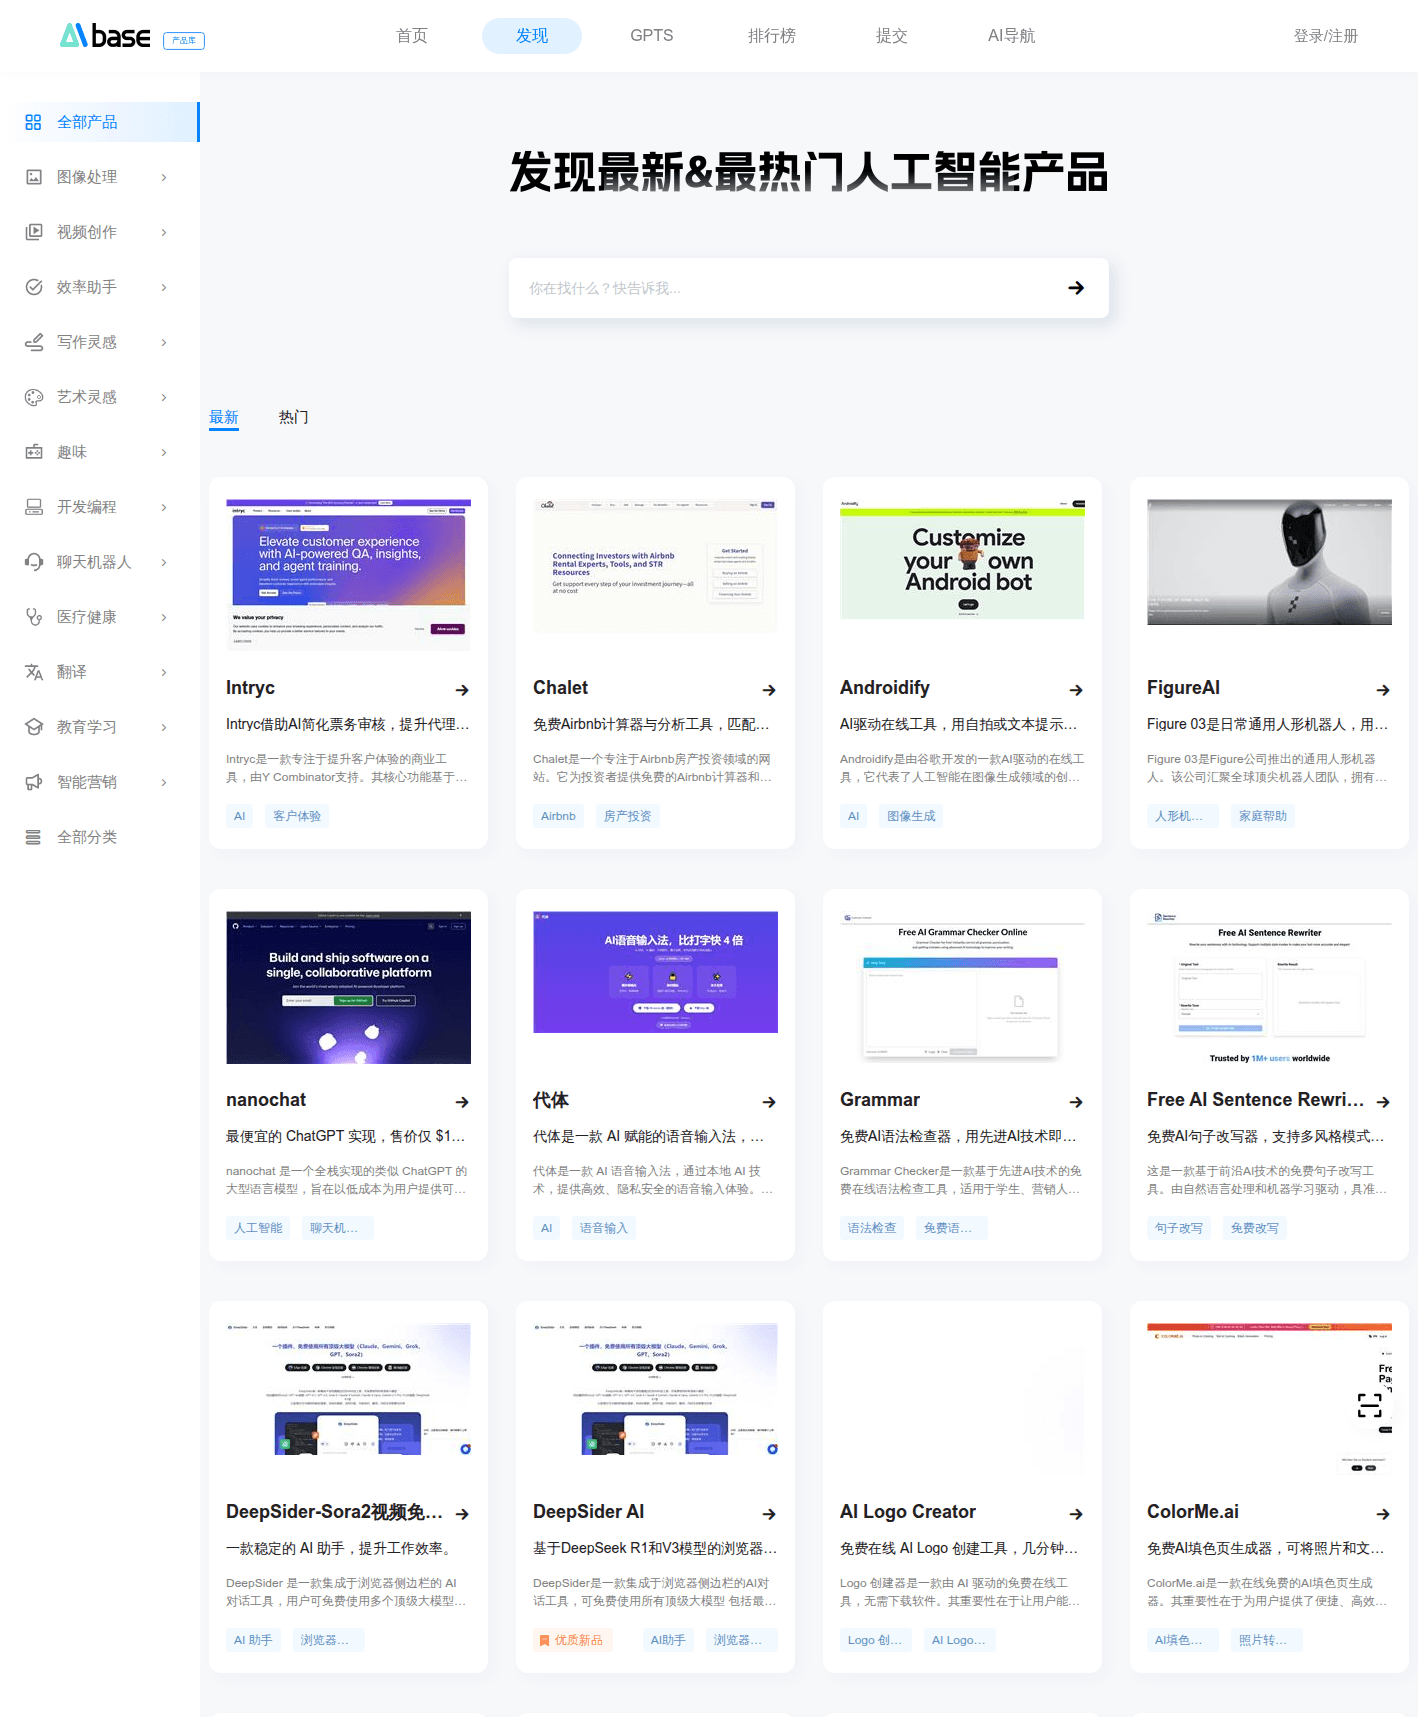This screenshot has height=1717, width=1418.
Task: Click the 艺术灵感 palette icon
Action: pyautogui.click(x=34, y=397)
